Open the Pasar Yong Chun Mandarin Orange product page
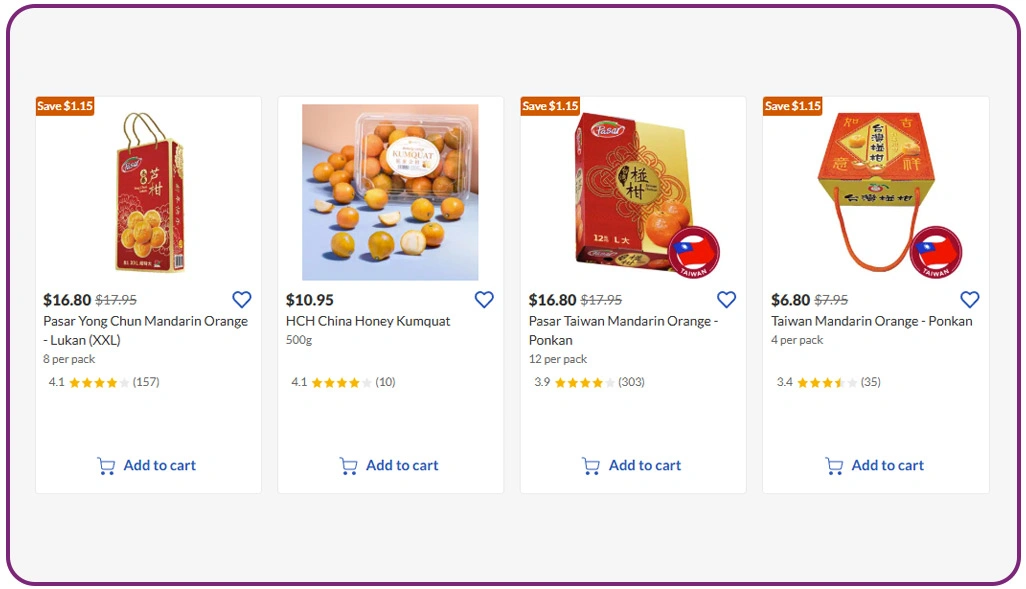 [147, 330]
